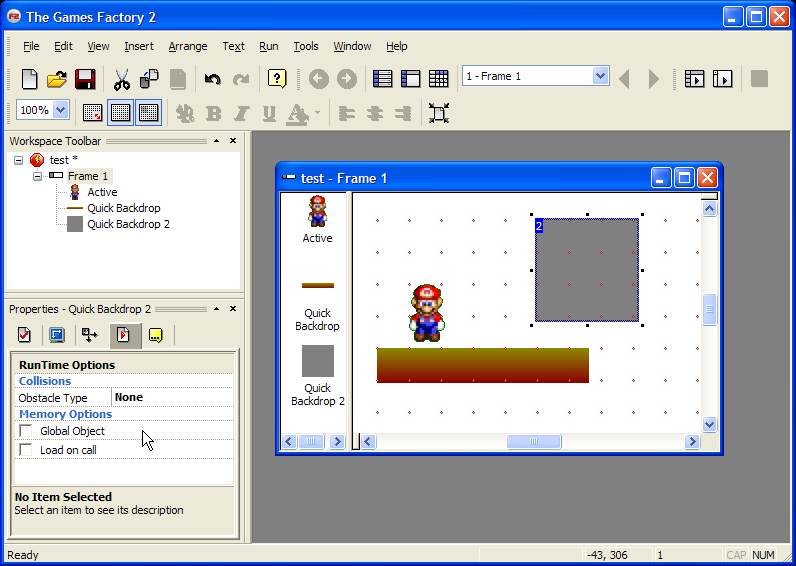
Task: Collapse the Properties panel arrow
Action: click(217, 309)
